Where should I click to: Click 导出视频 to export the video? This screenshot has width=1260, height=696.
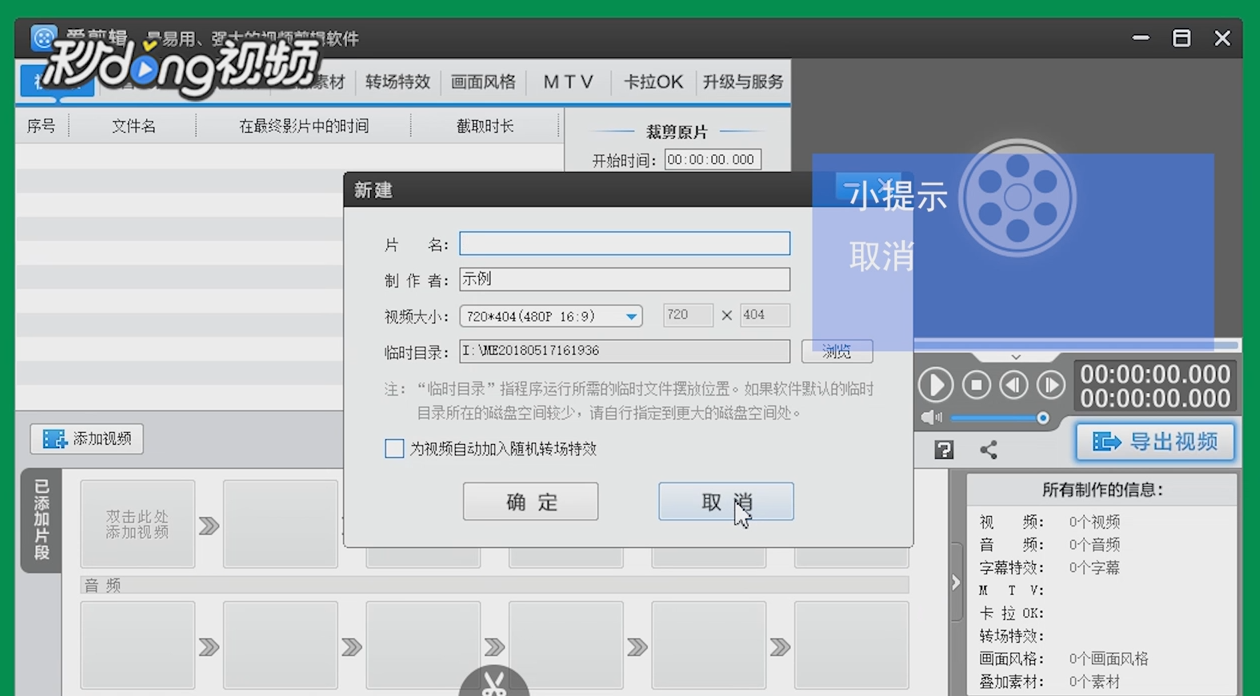[x=1155, y=442]
